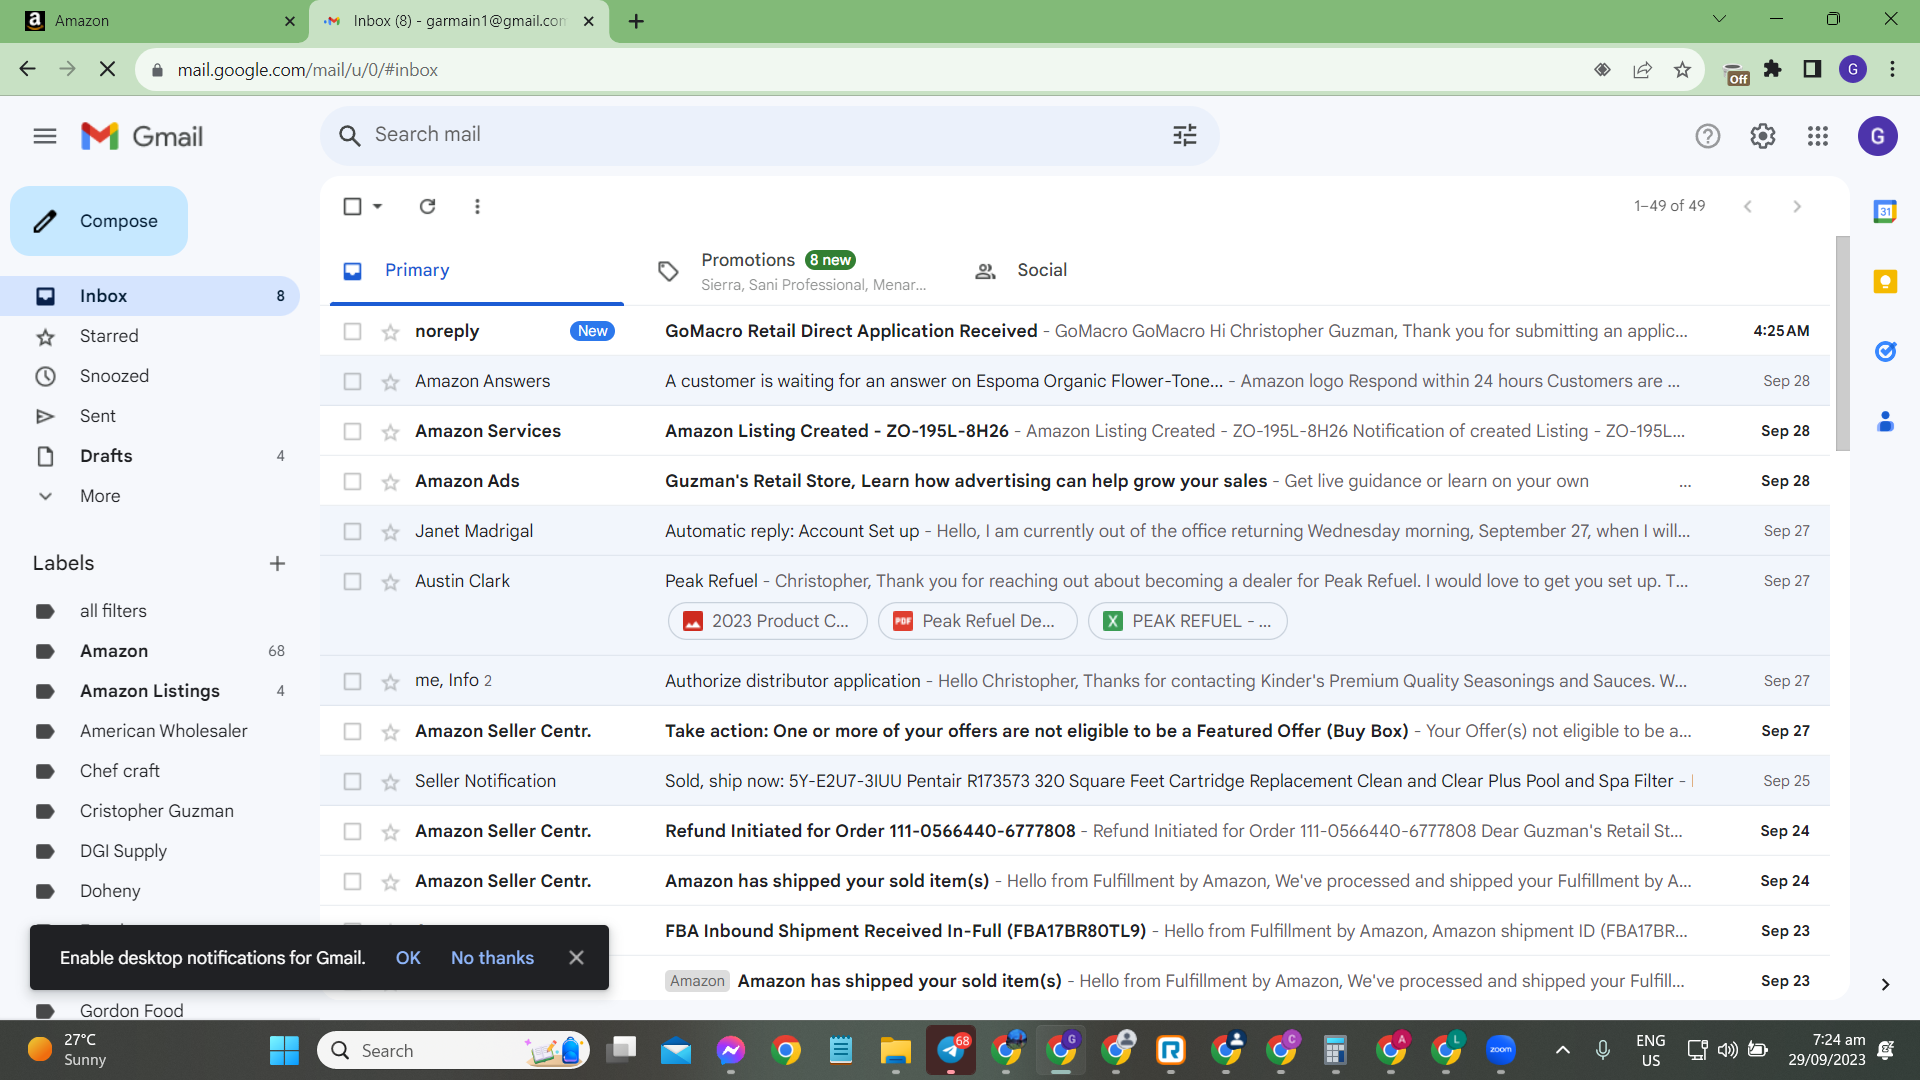The width and height of the screenshot is (1920, 1080).
Task: Tick the 'me, Info' email checkbox
Action: click(352, 681)
